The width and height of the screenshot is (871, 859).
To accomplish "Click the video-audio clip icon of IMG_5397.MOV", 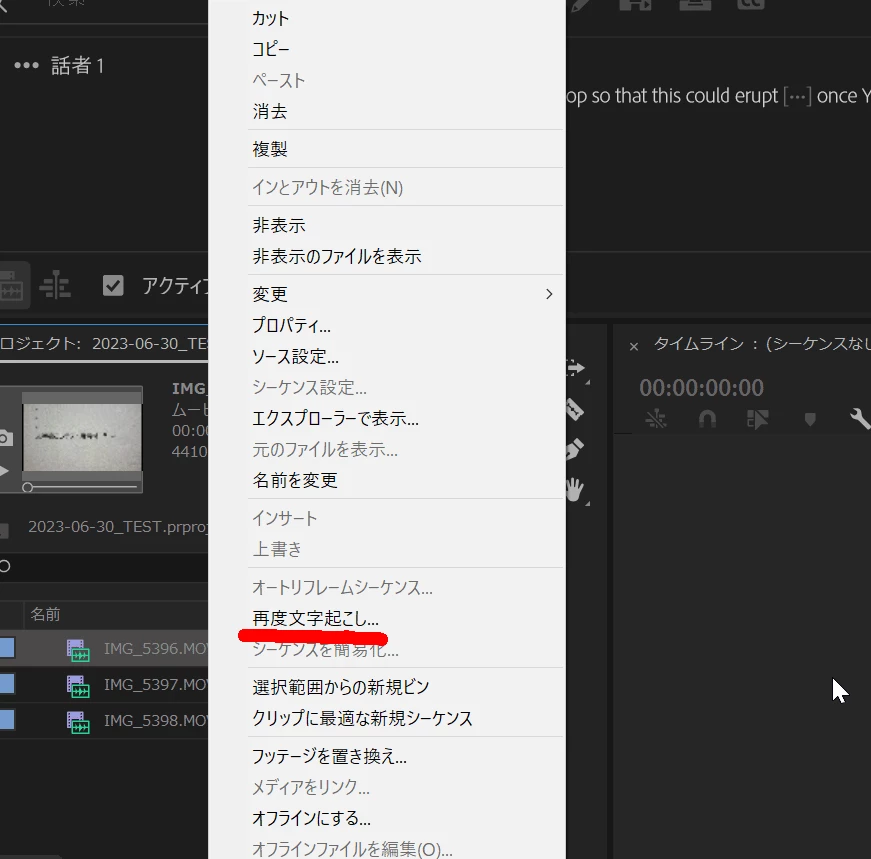I will pos(78,685).
